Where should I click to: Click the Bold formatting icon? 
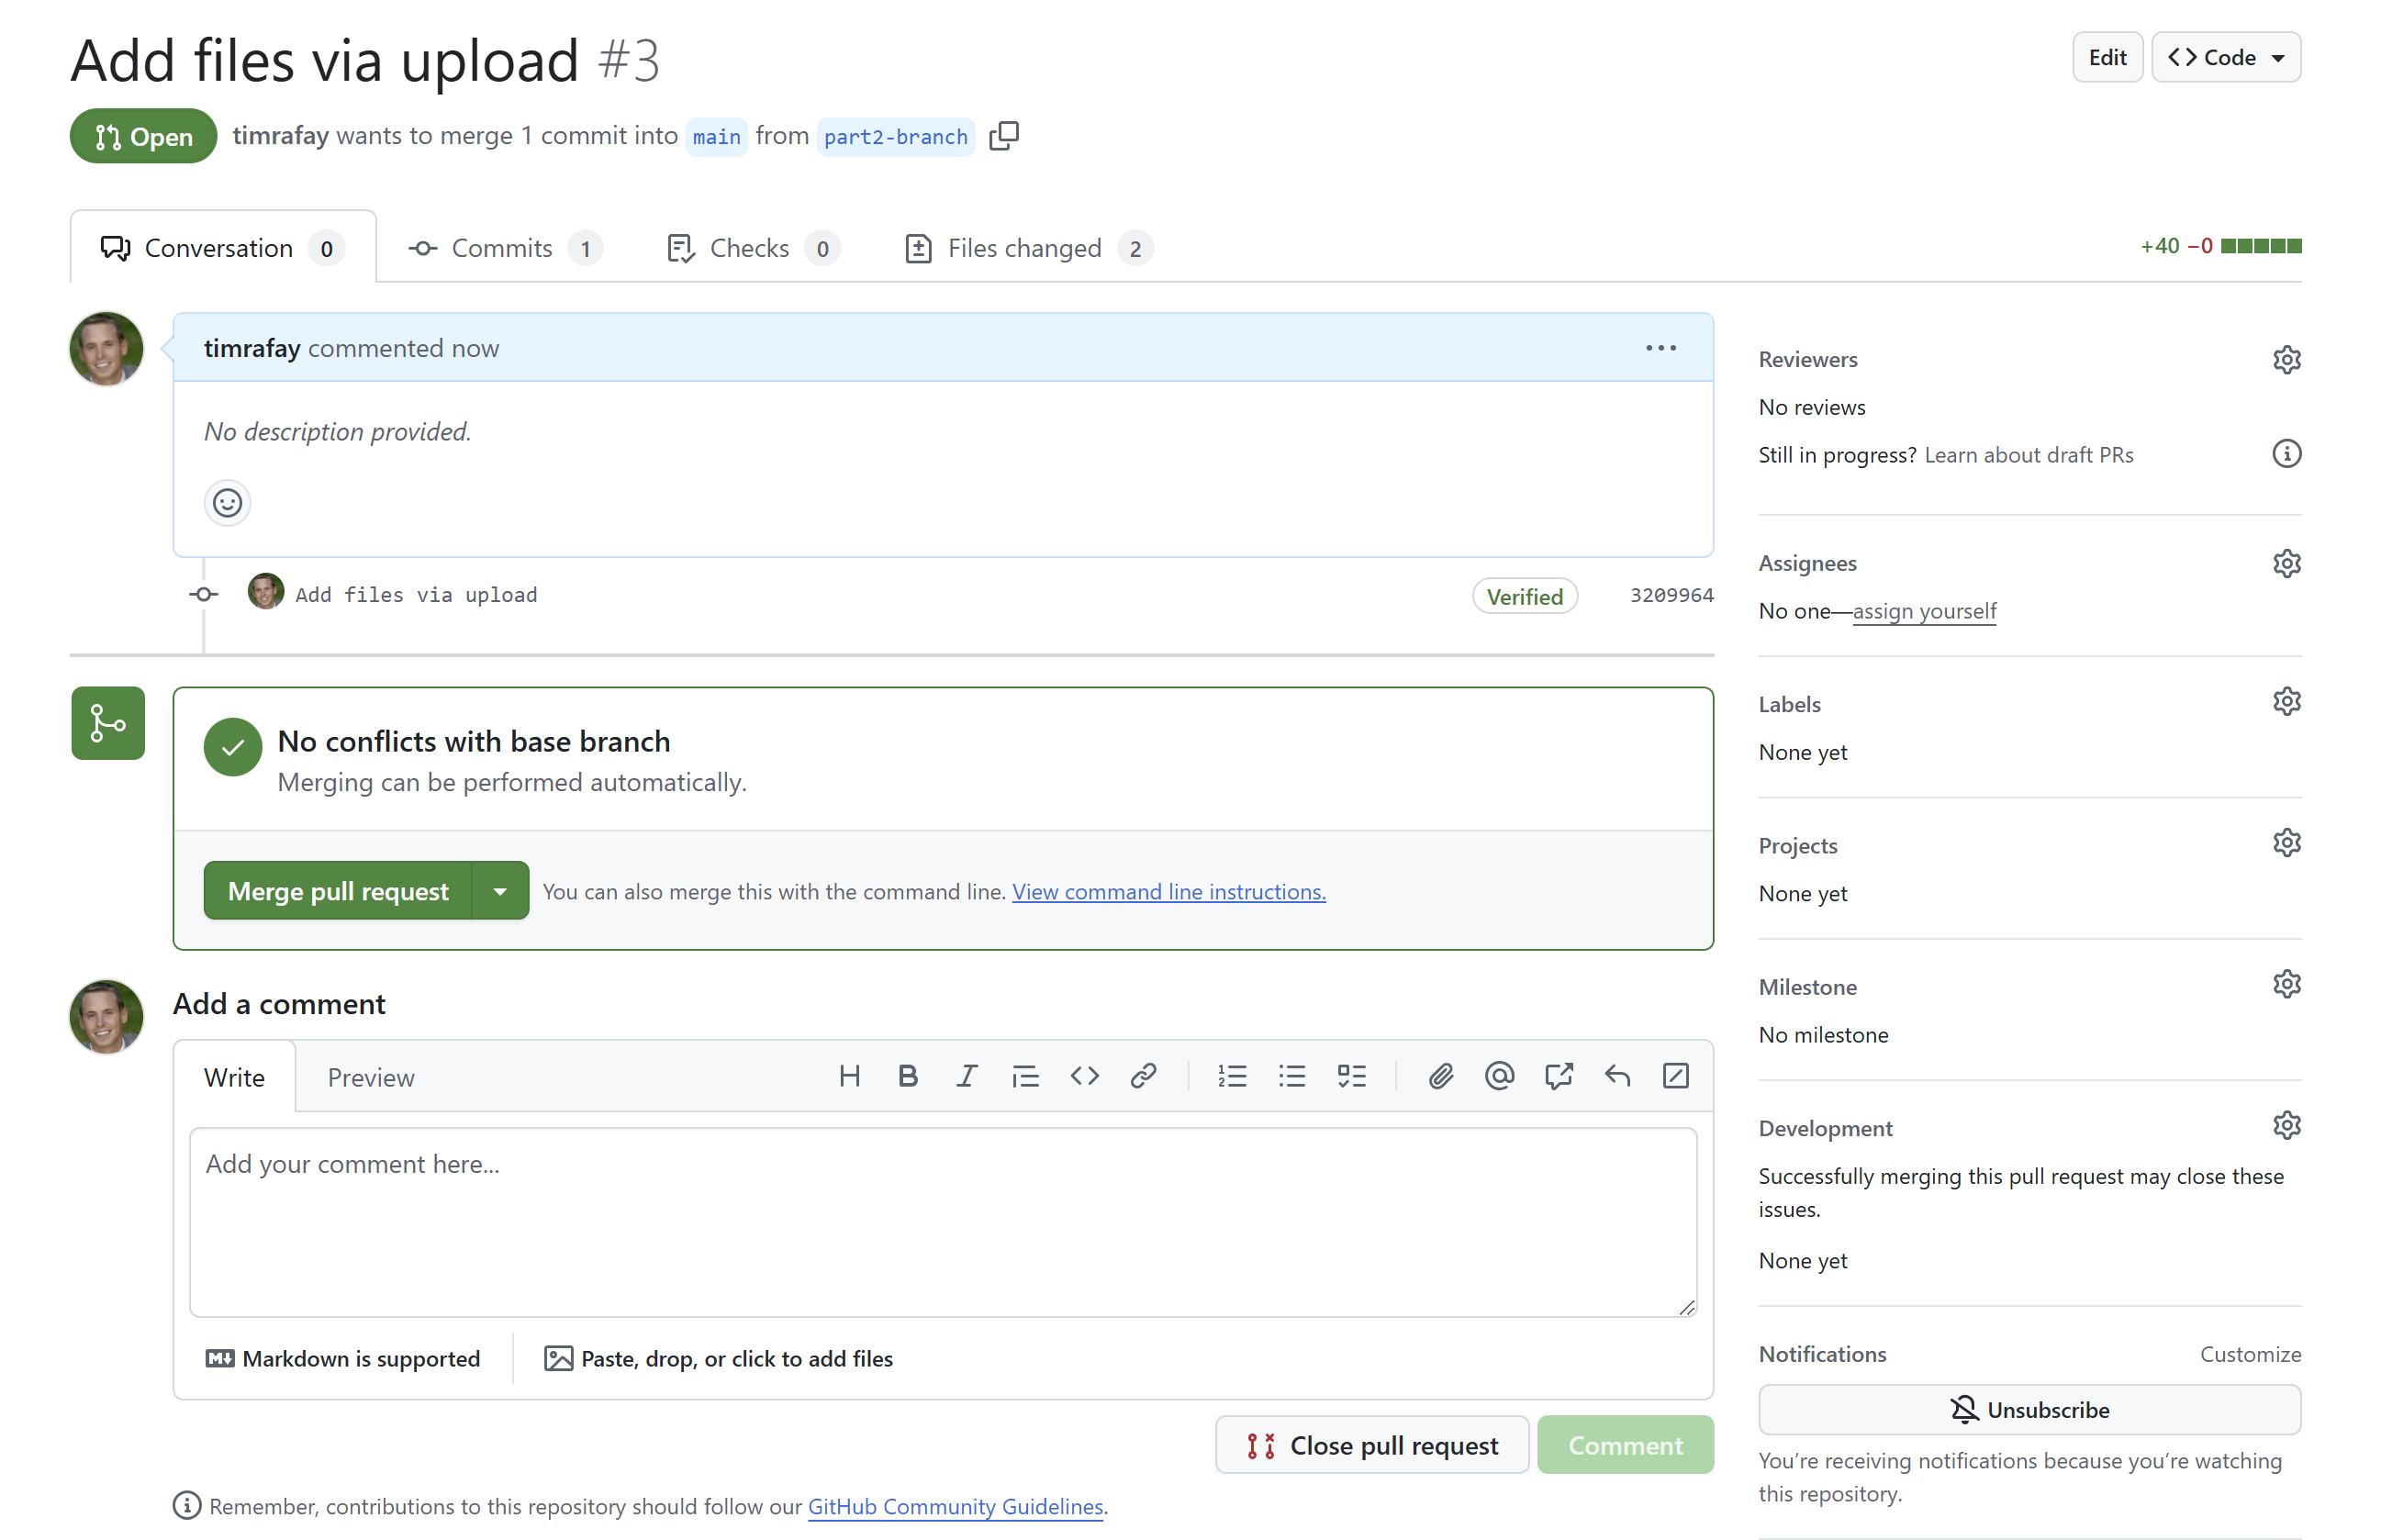[x=907, y=1076]
